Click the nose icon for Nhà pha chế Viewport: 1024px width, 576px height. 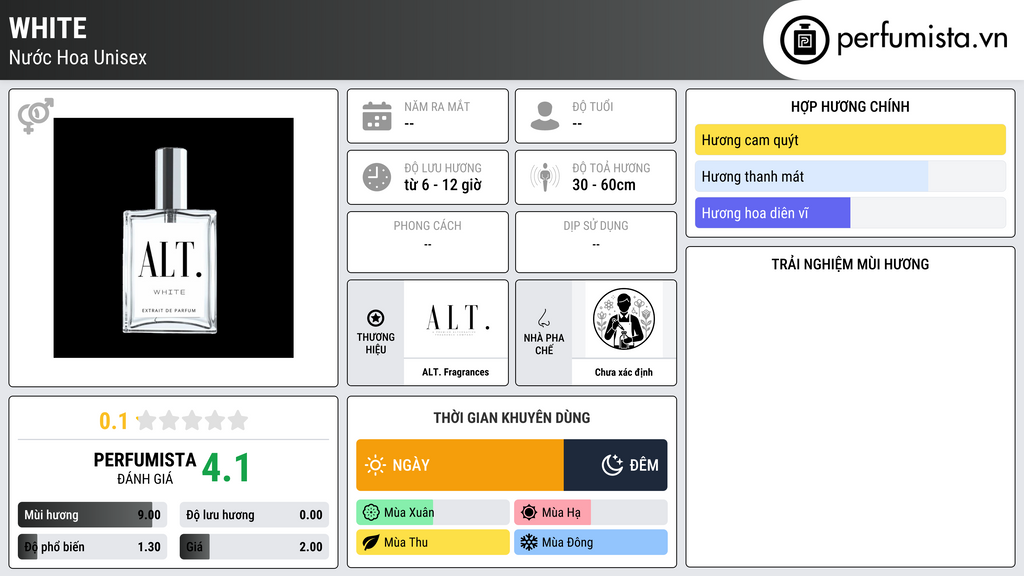[543, 318]
